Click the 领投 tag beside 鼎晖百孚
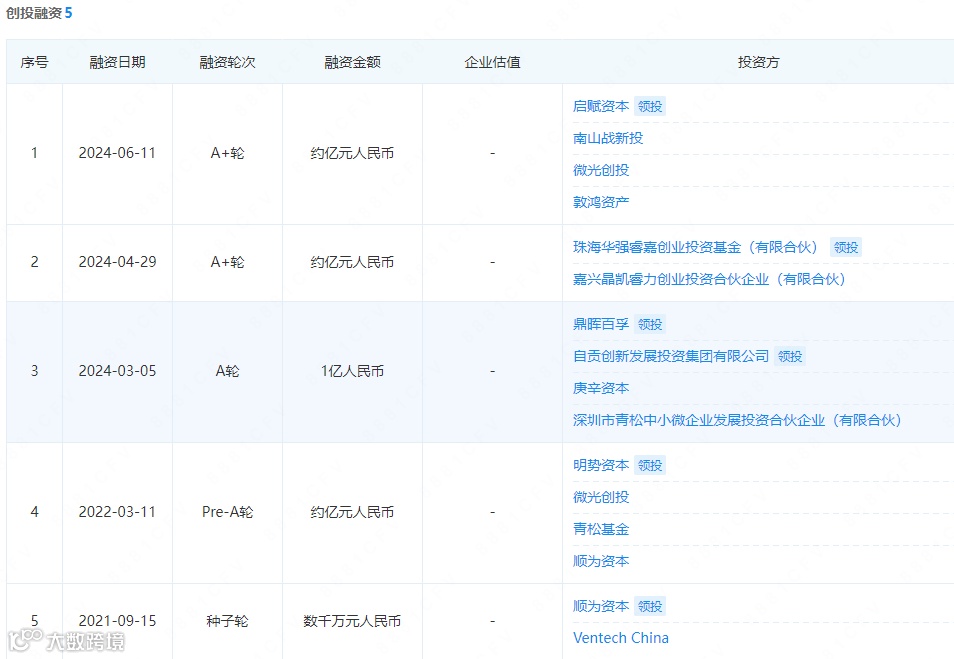This screenshot has width=954, height=659. tap(650, 325)
